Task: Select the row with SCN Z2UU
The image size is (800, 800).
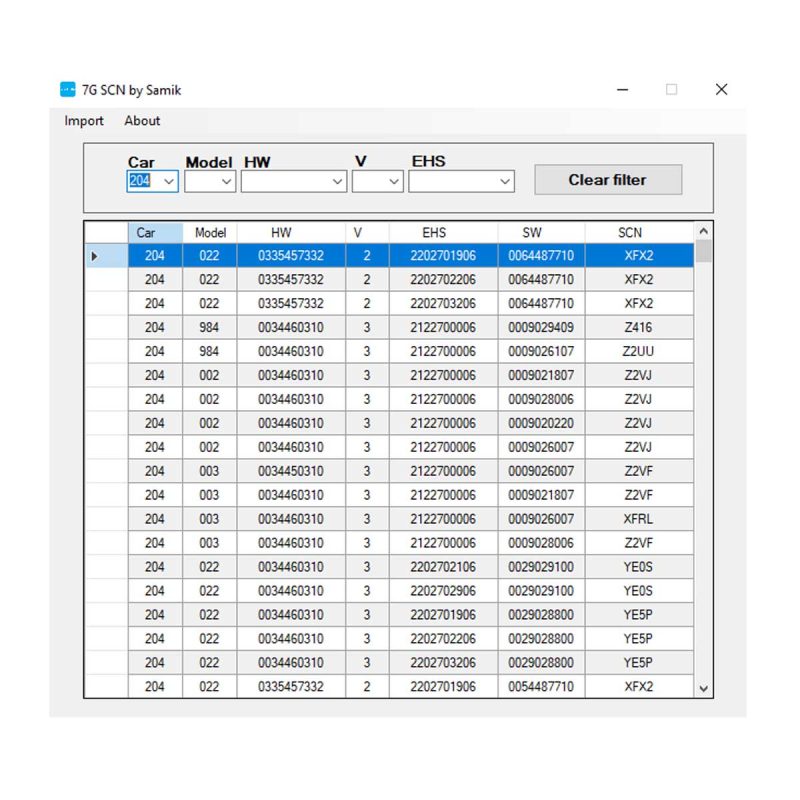Action: 638,352
